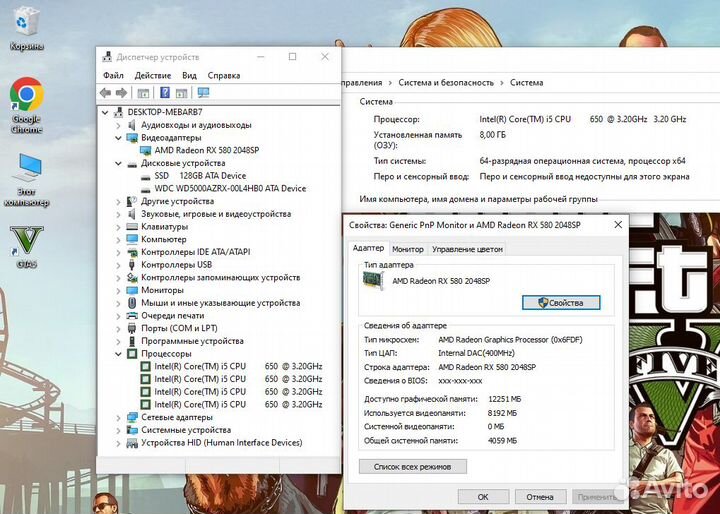Open the Файл menu in Device Manager
Image resolution: width=720 pixels, height=514 pixels.
(x=113, y=75)
